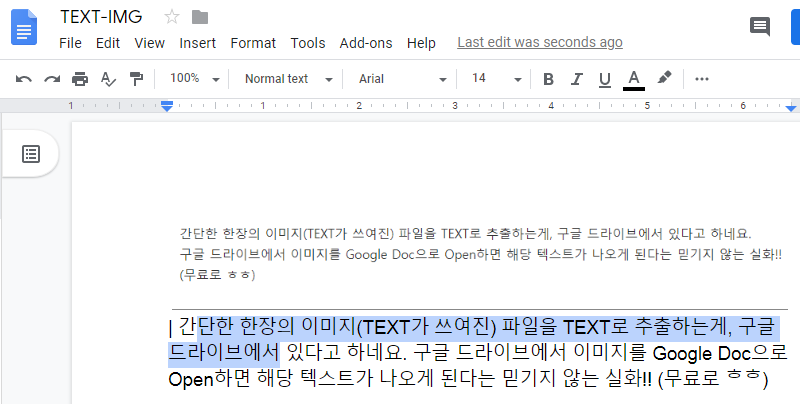Open the View menu
Image resolution: width=800 pixels, height=404 pixels.
[x=149, y=43]
